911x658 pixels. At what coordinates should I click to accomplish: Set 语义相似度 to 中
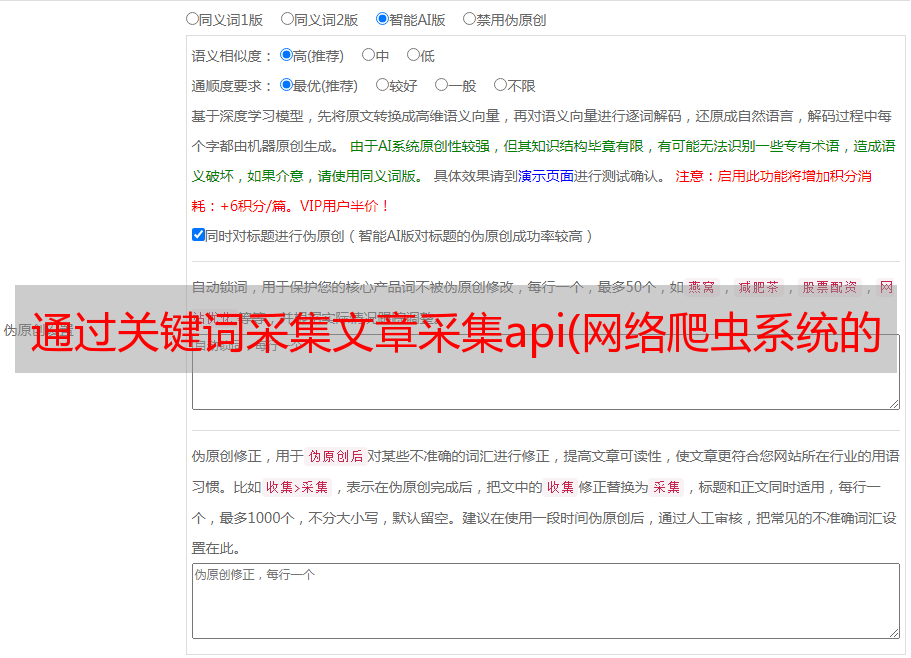coord(368,55)
